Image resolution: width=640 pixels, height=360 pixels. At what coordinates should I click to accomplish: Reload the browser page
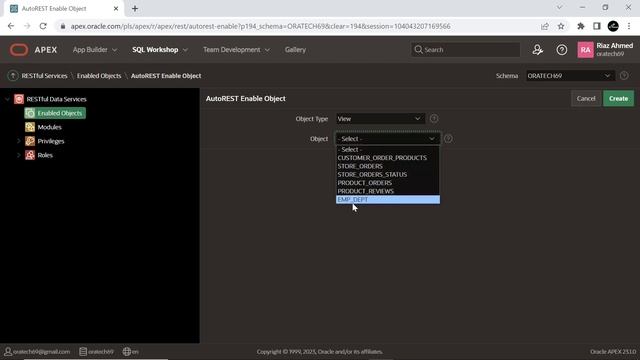tap(43, 26)
